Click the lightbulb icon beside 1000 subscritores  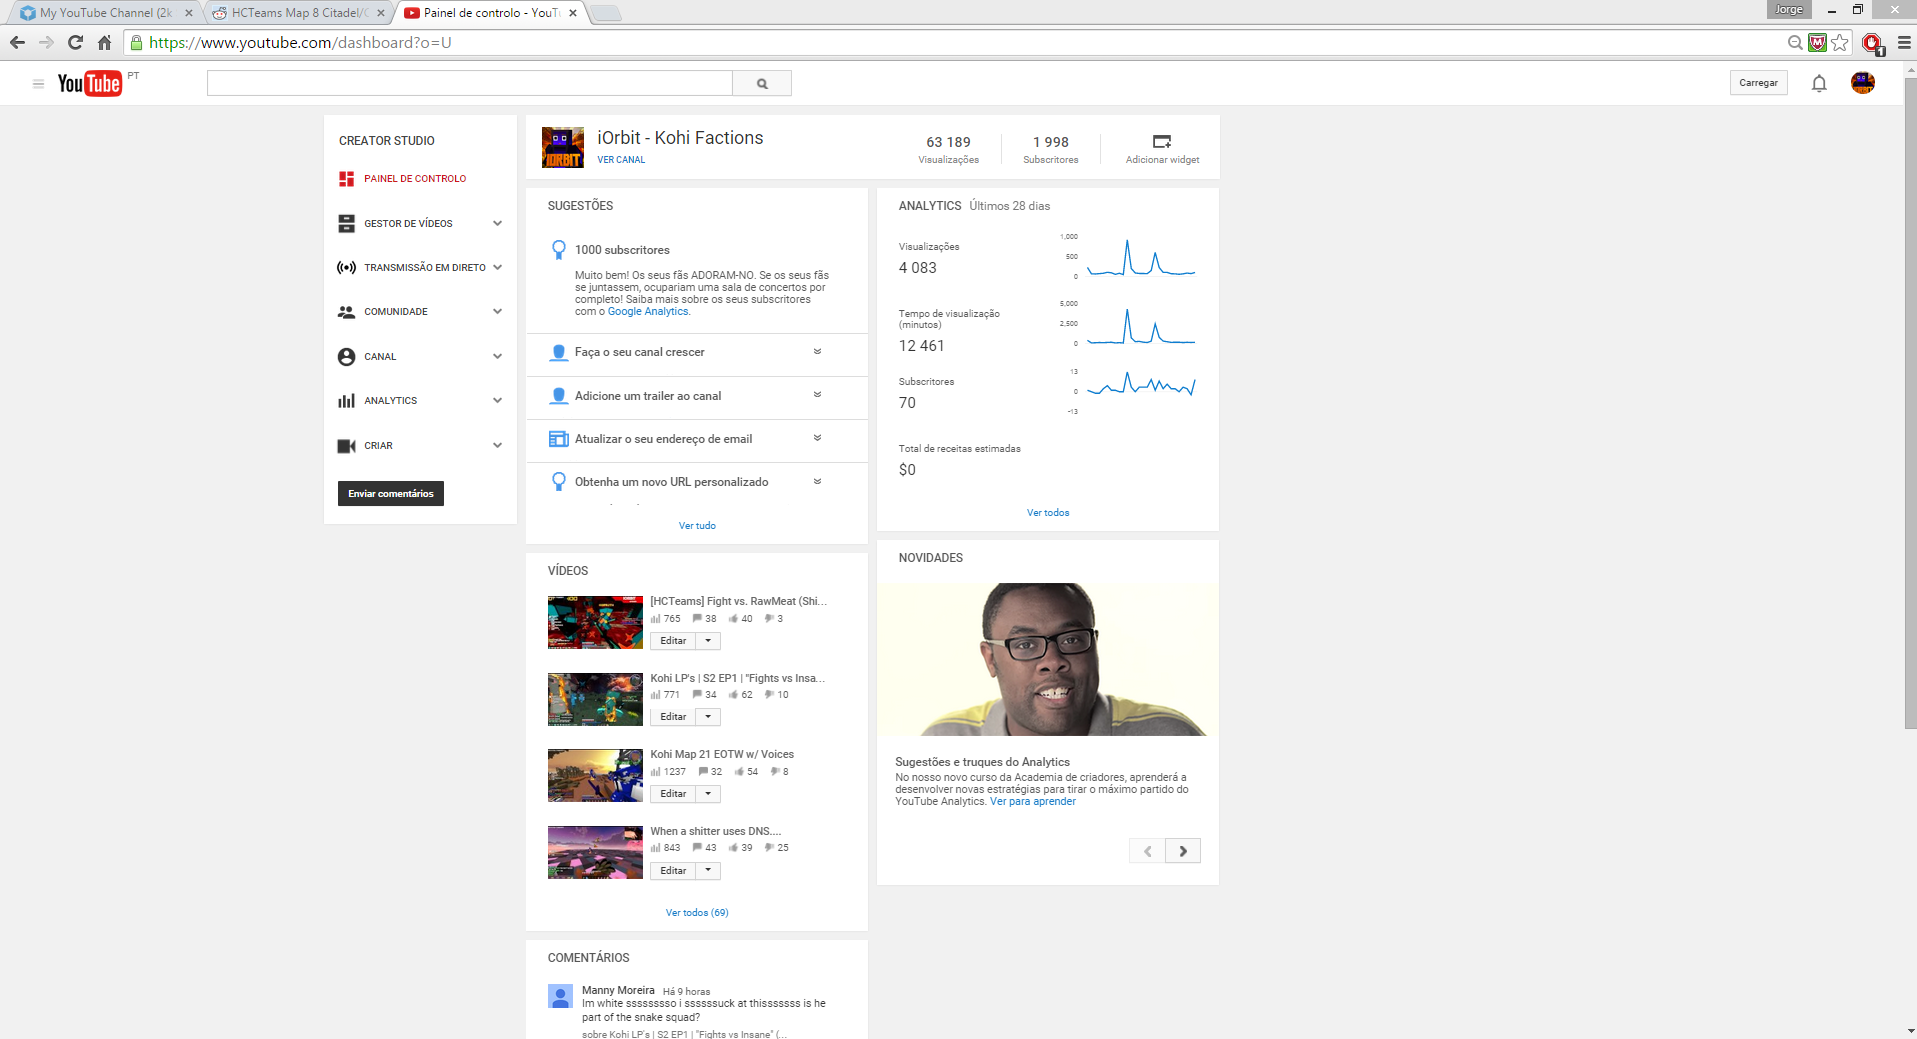click(x=559, y=250)
